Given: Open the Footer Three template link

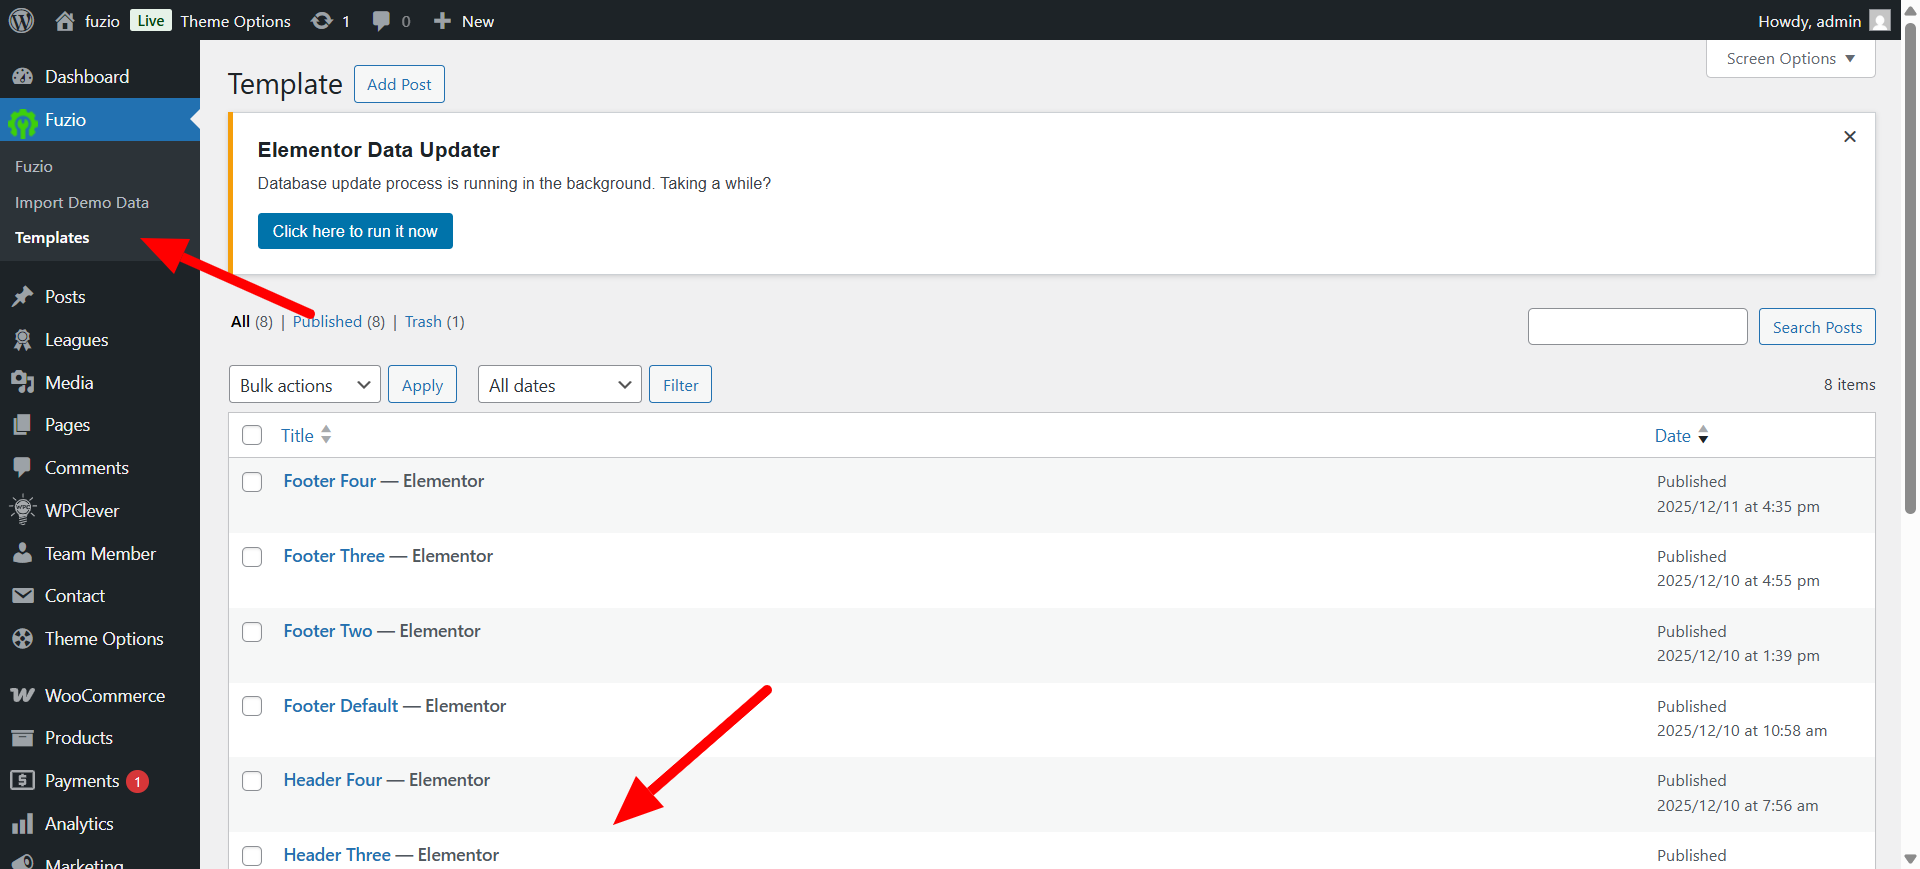Looking at the screenshot, I should 334,556.
